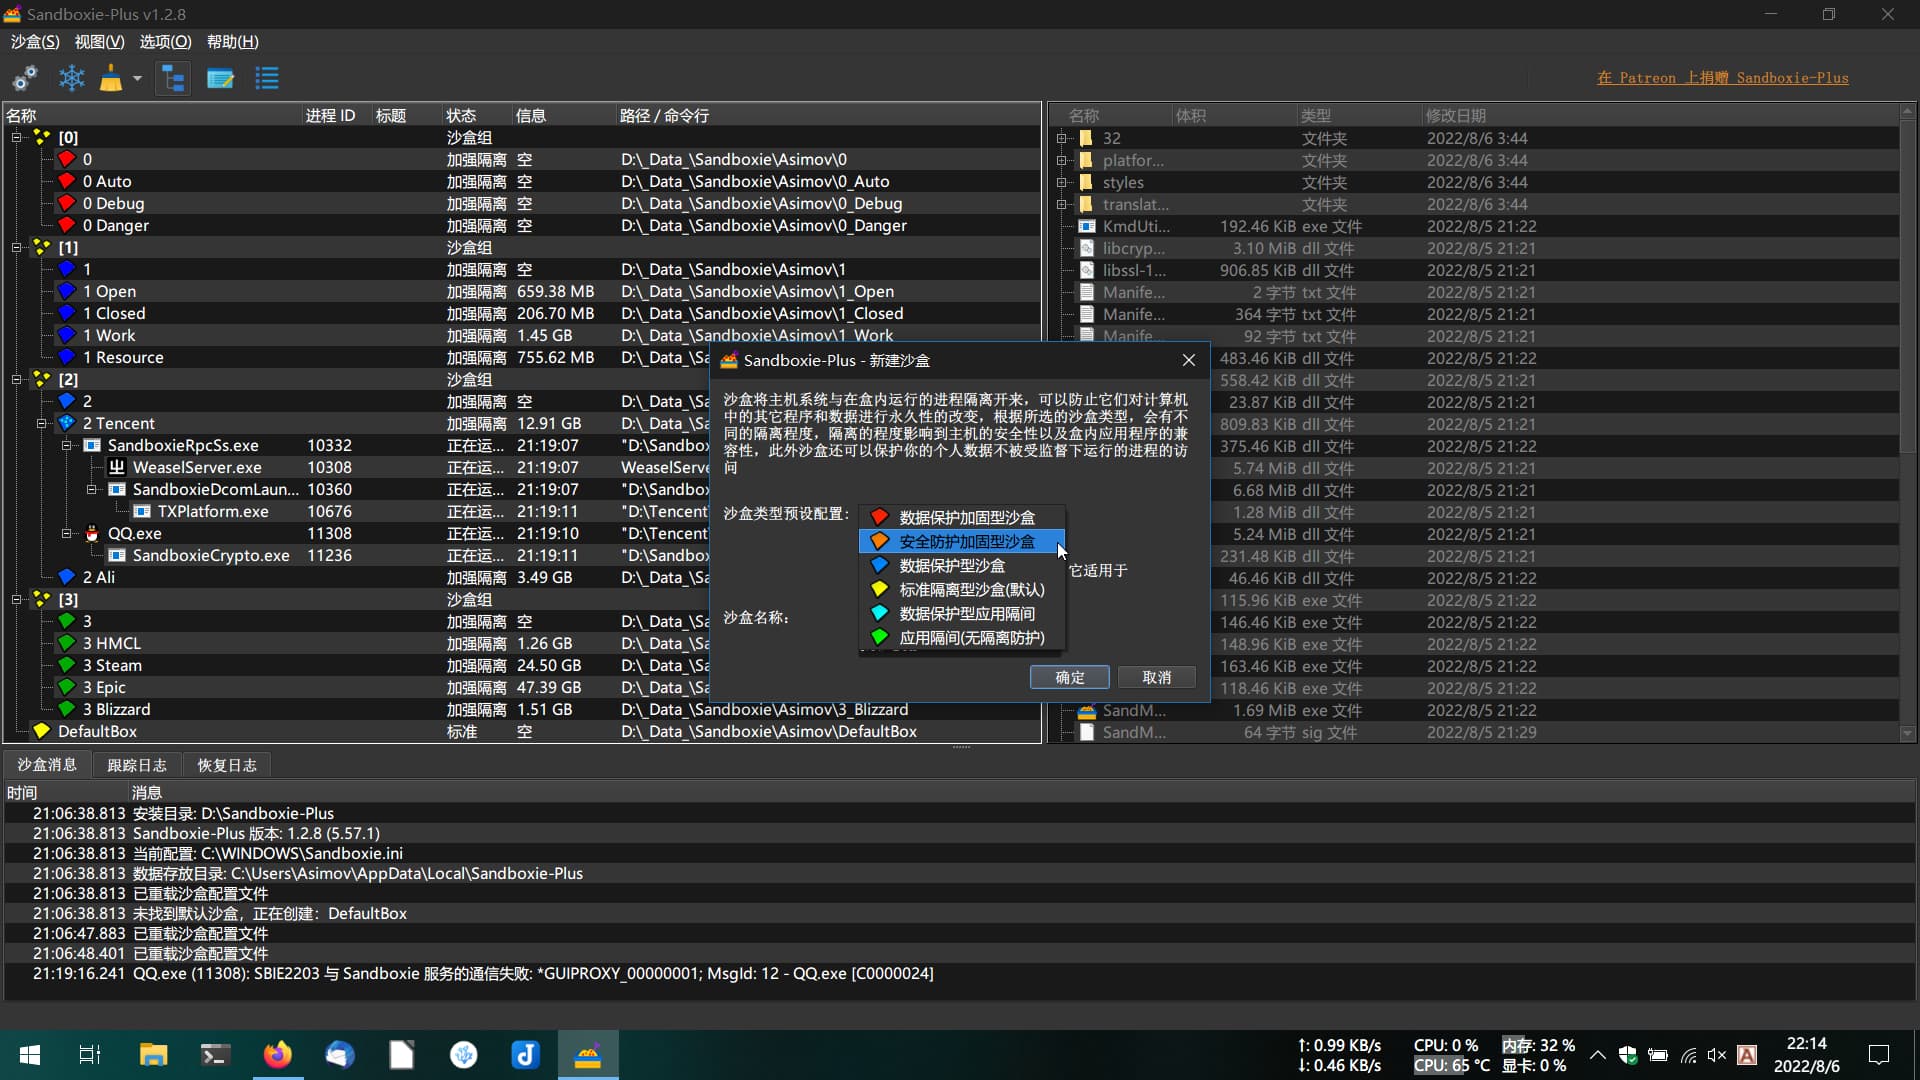Collapse the [0] sandbox group
The image size is (1920, 1080).
click(x=16, y=137)
